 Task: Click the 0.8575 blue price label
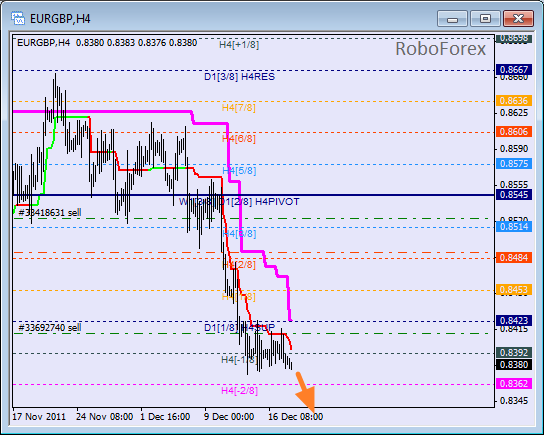(514, 163)
